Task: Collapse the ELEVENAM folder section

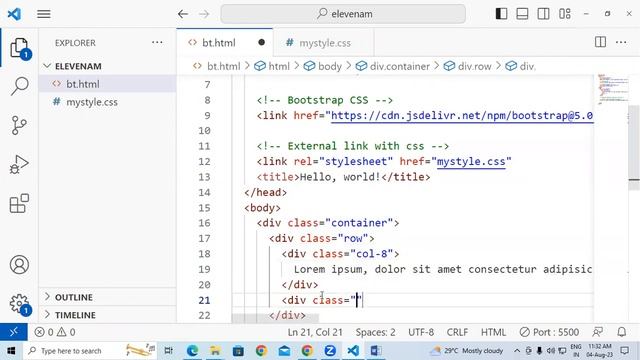Action: tap(108, 66)
